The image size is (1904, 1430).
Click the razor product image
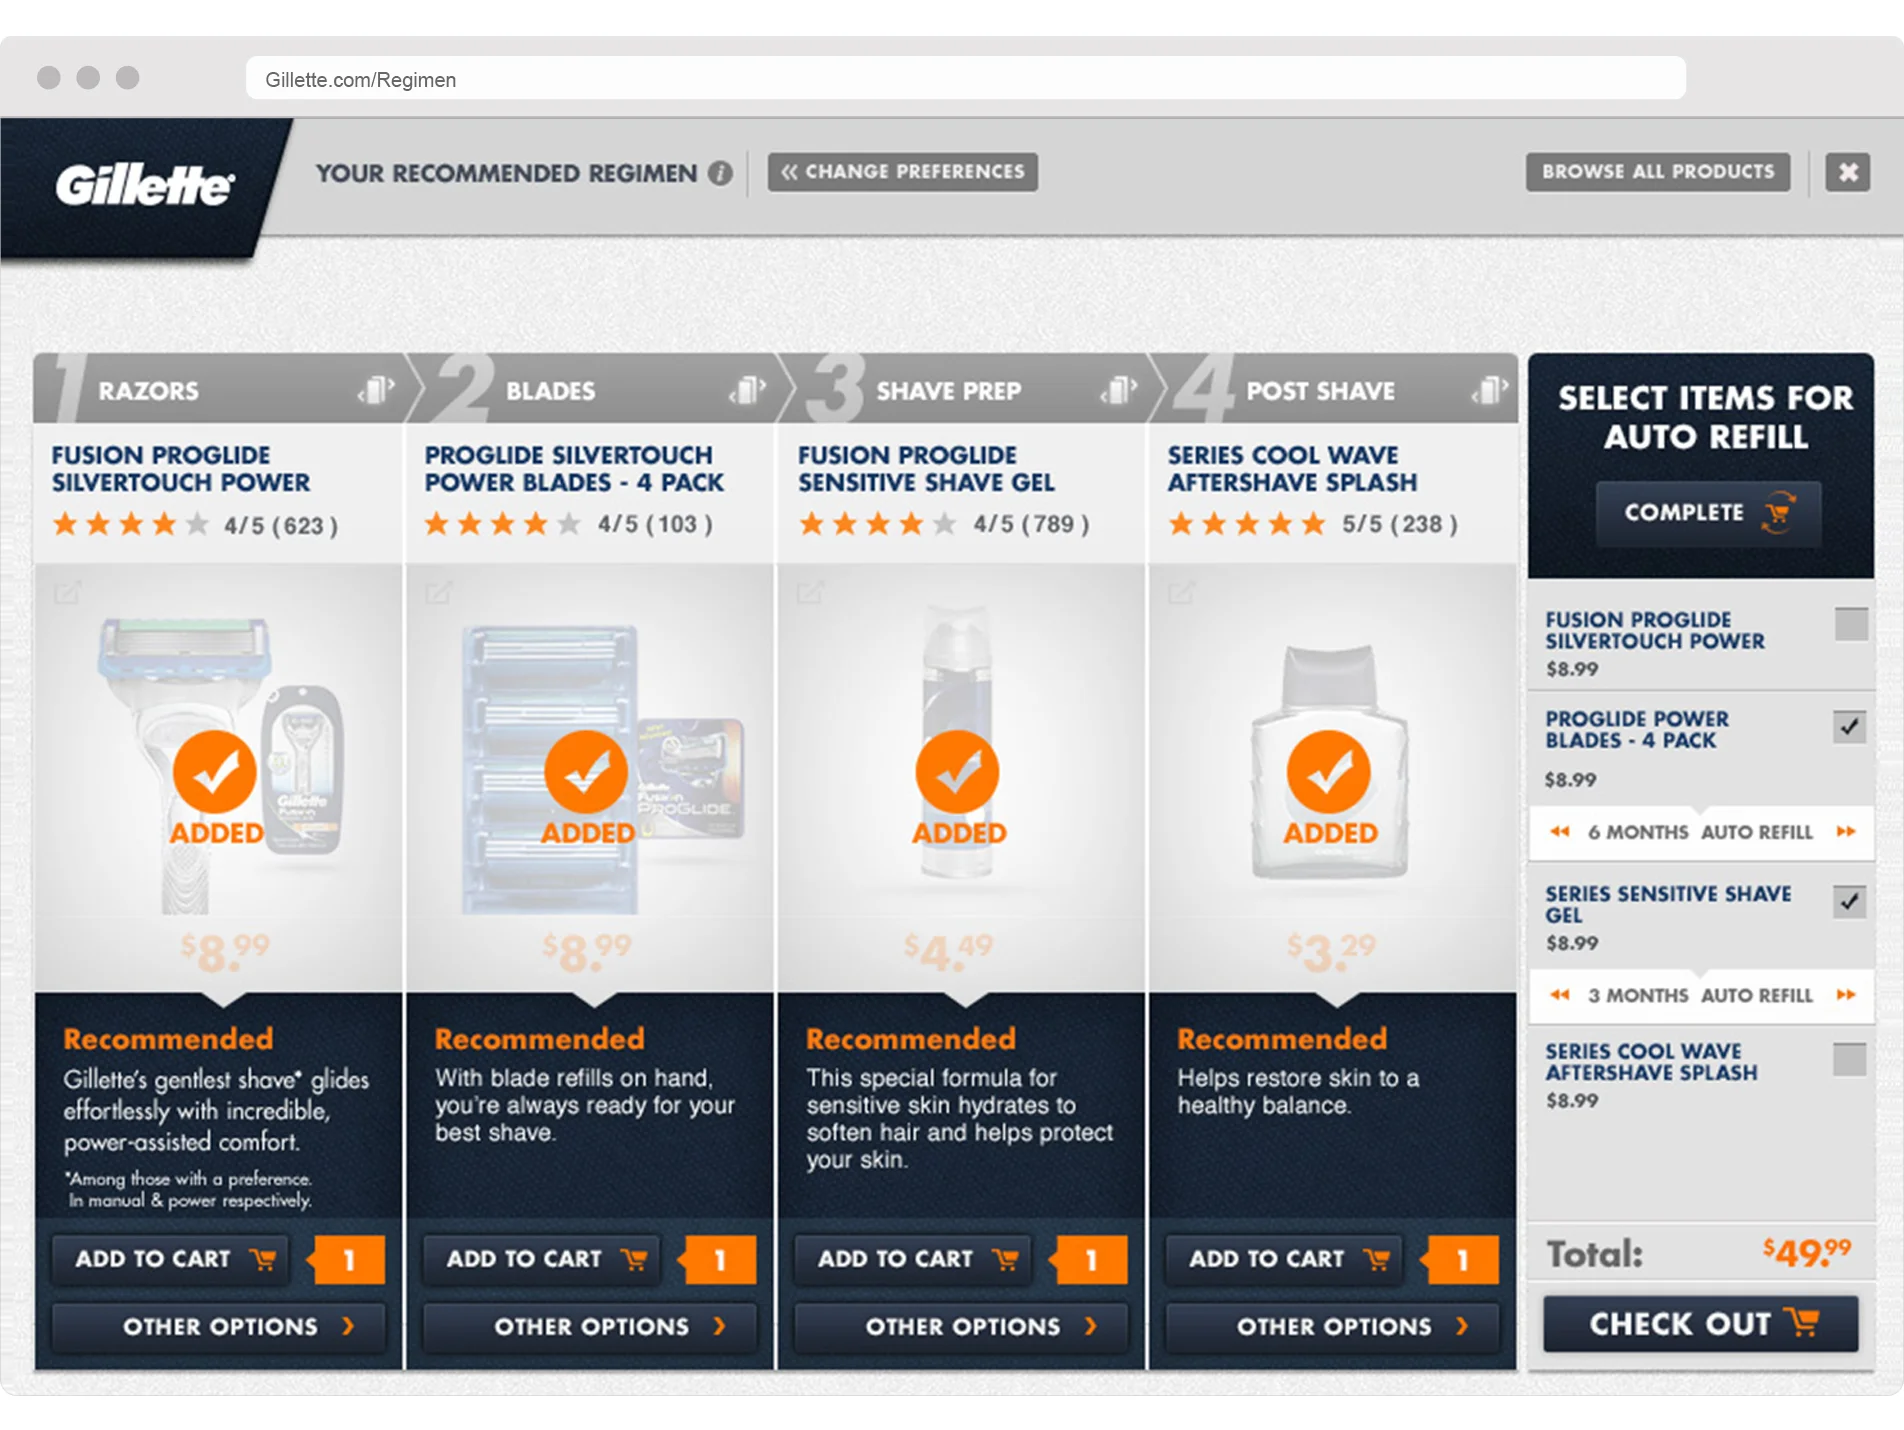click(221, 766)
